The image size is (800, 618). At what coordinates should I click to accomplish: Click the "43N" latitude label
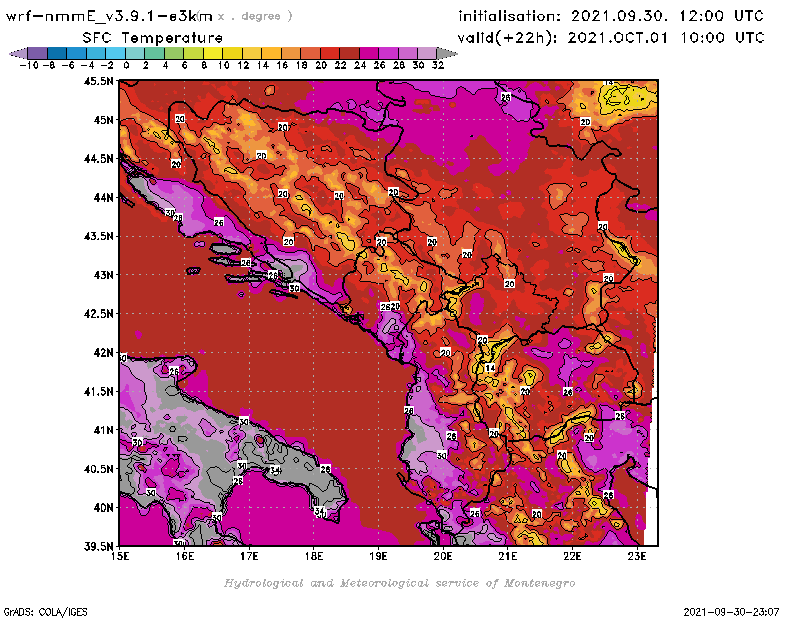point(103,275)
